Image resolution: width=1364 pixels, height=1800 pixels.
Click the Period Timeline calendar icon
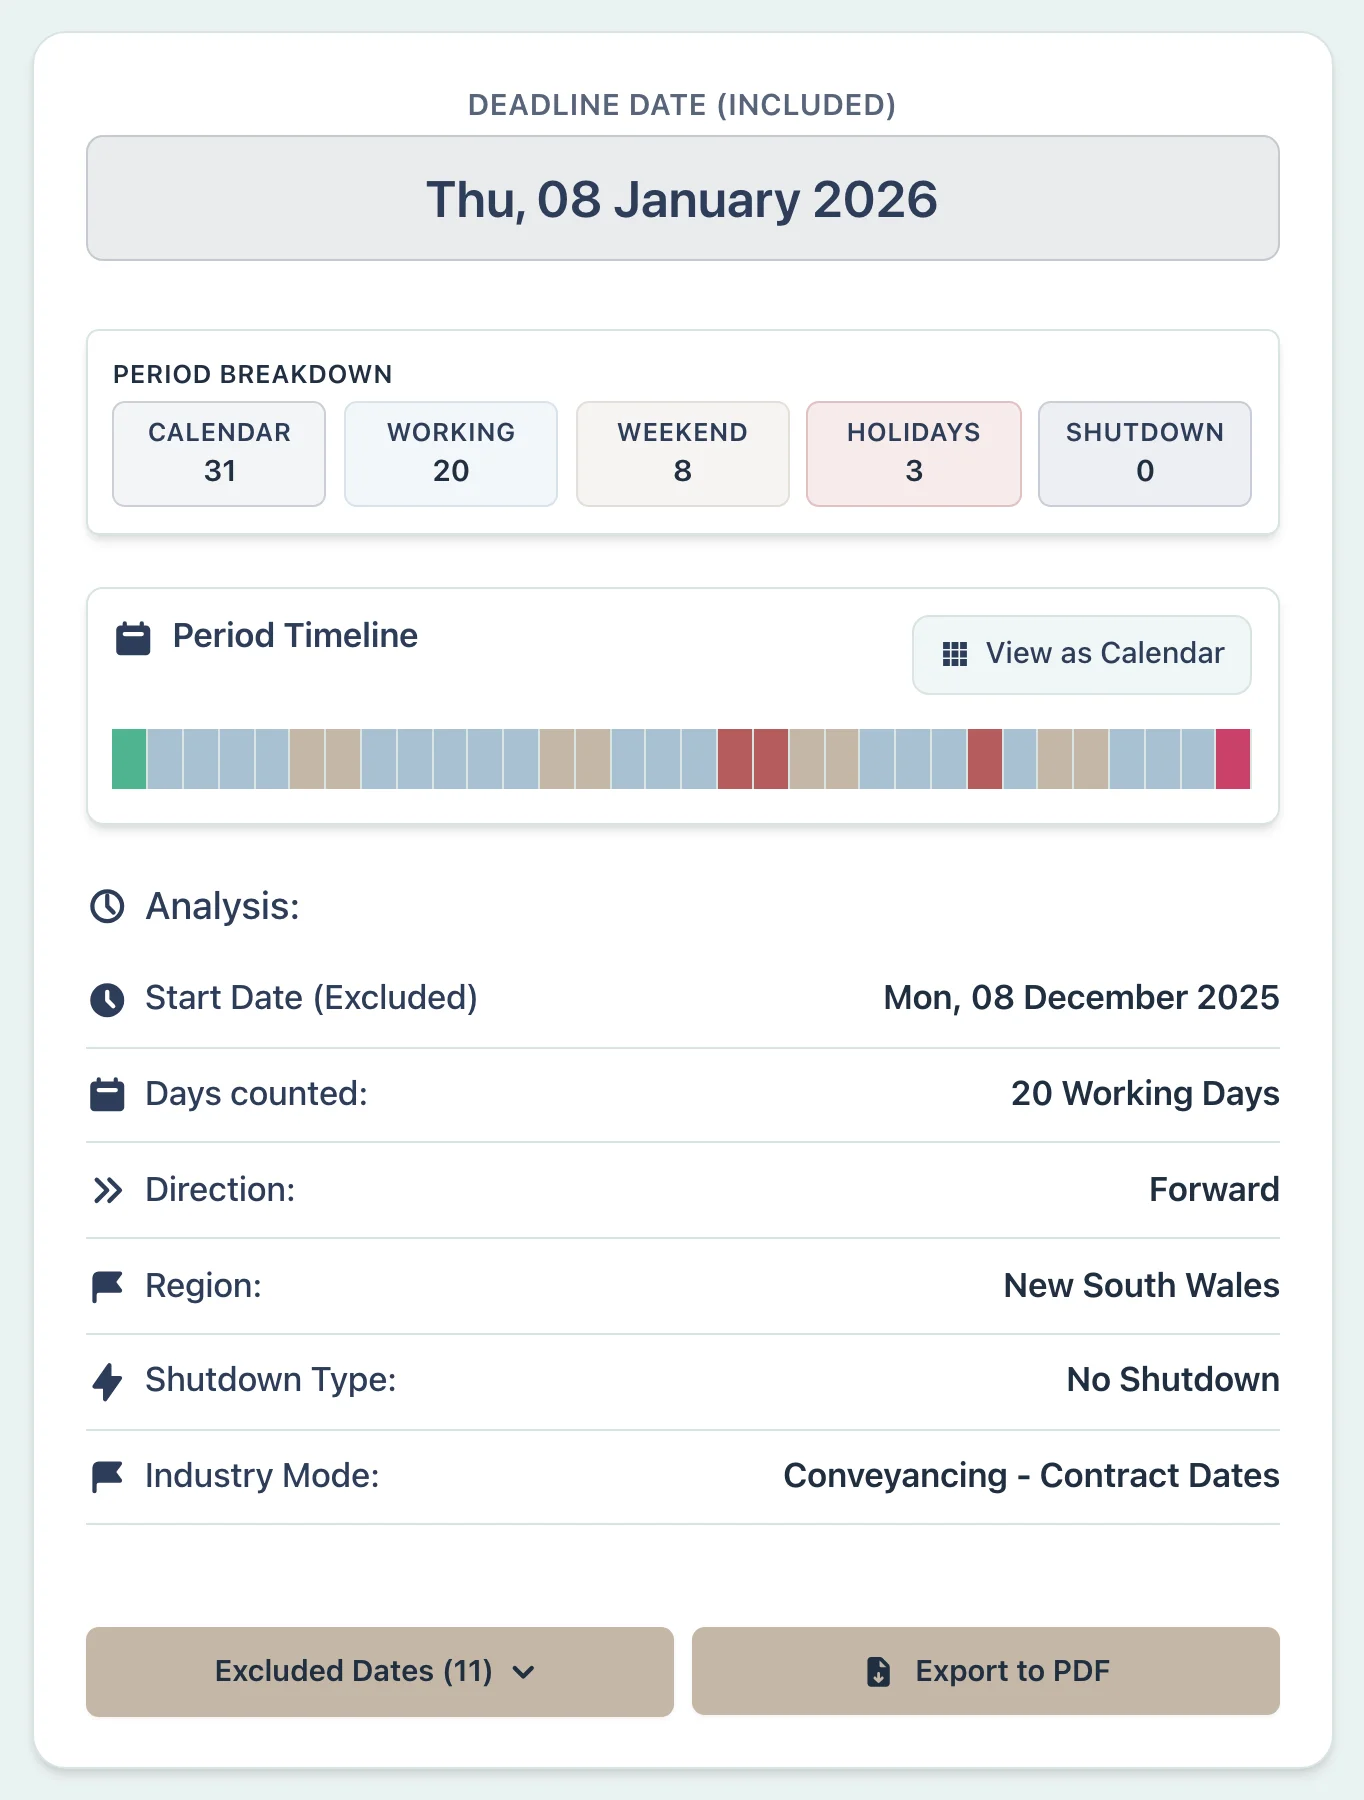(133, 638)
